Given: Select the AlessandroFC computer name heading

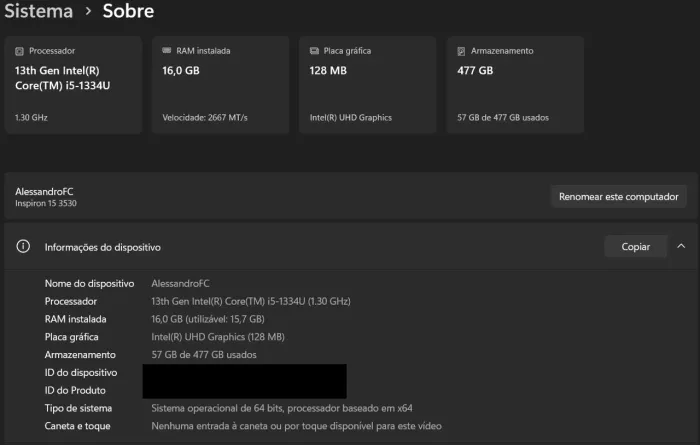Looking at the screenshot, I should (44, 191).
